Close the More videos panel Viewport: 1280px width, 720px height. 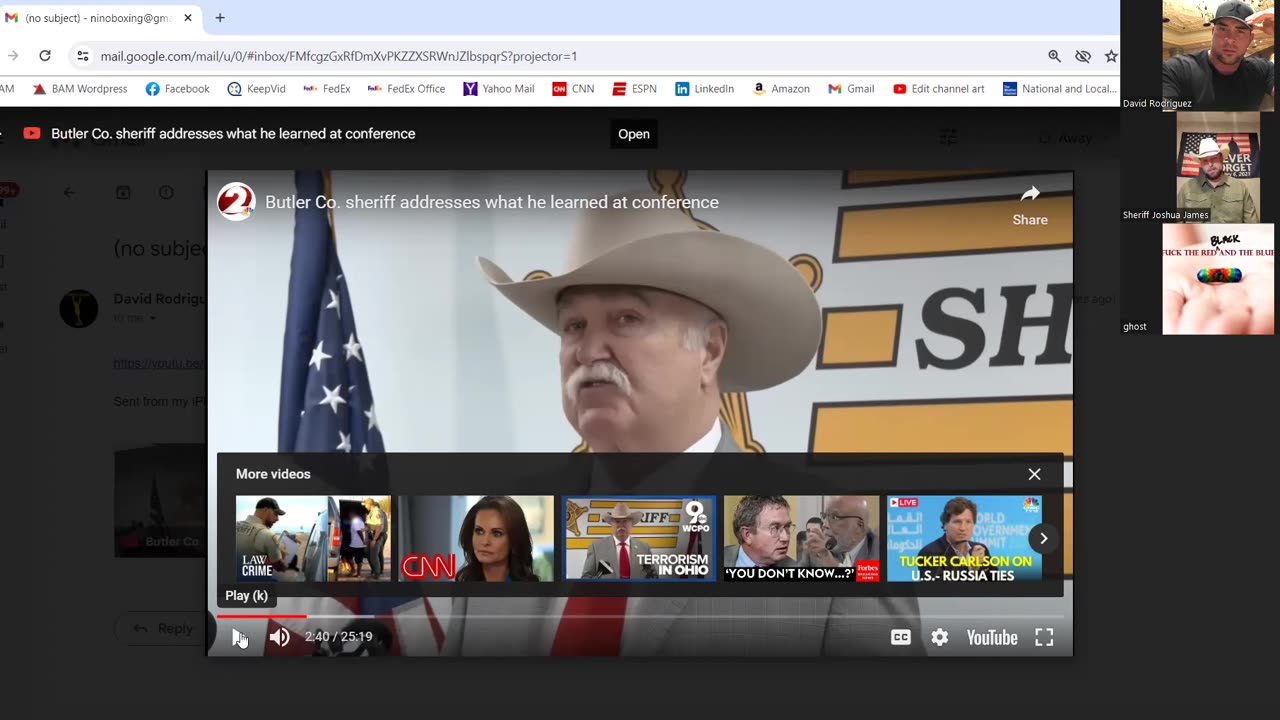[1034, 474]
